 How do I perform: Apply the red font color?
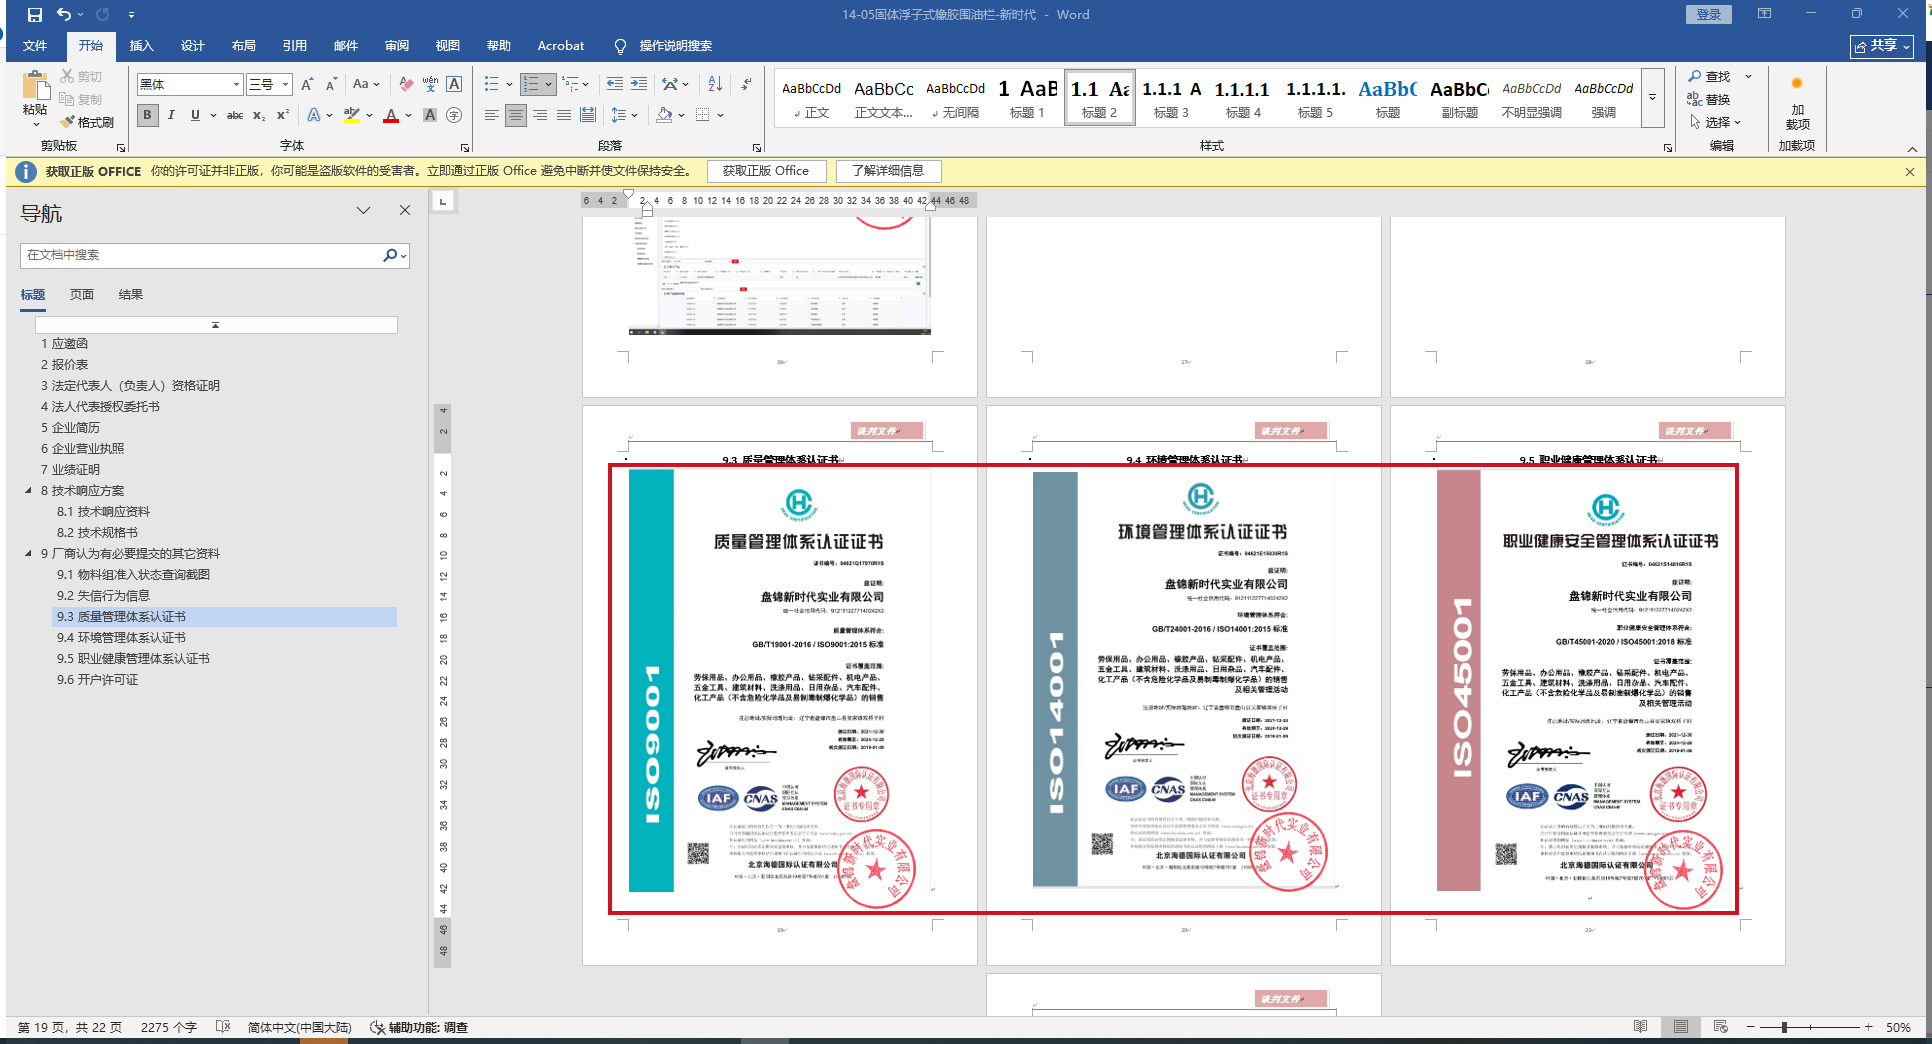point(391,116)
